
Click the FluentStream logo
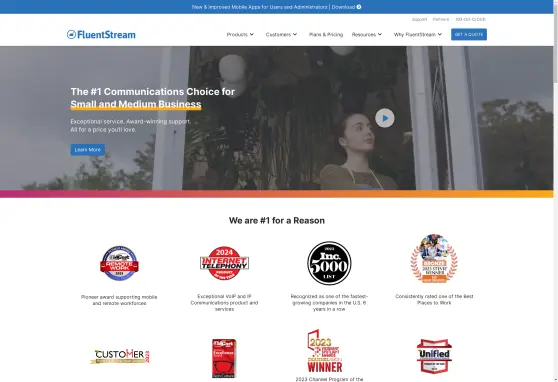[101, 35]
